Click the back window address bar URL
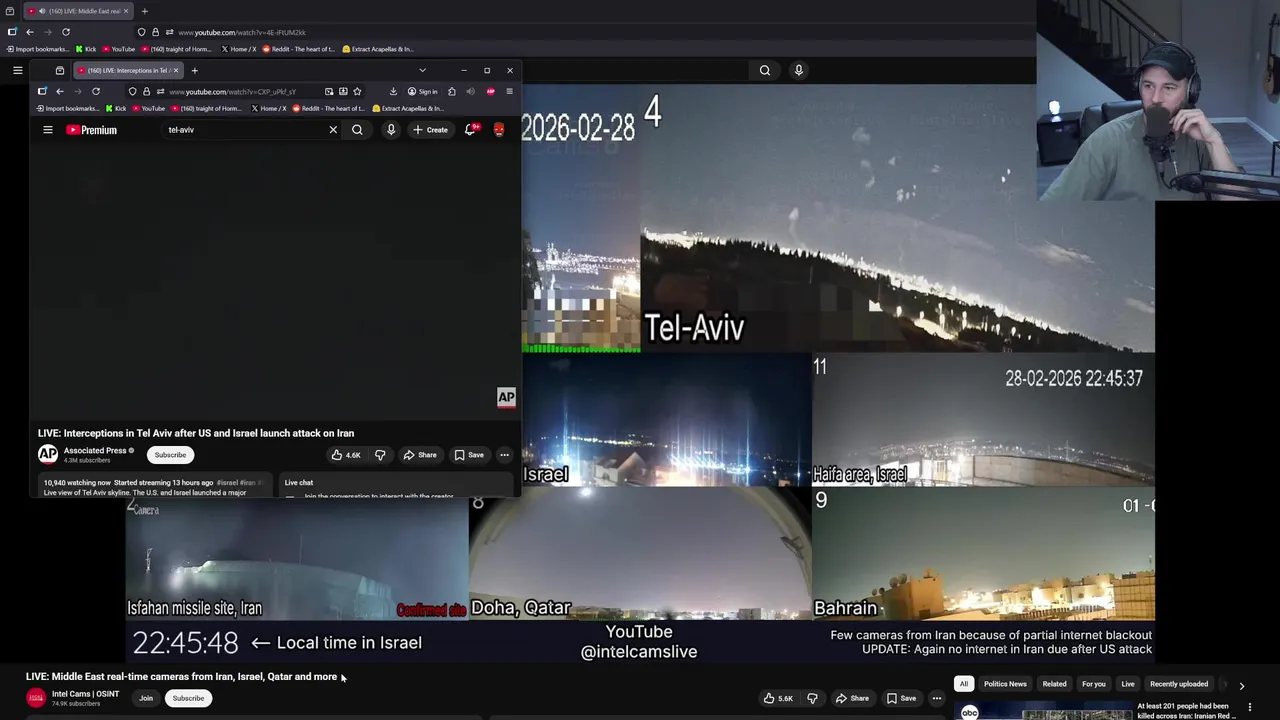This screenshot has height=720, width=1280. 242,32
